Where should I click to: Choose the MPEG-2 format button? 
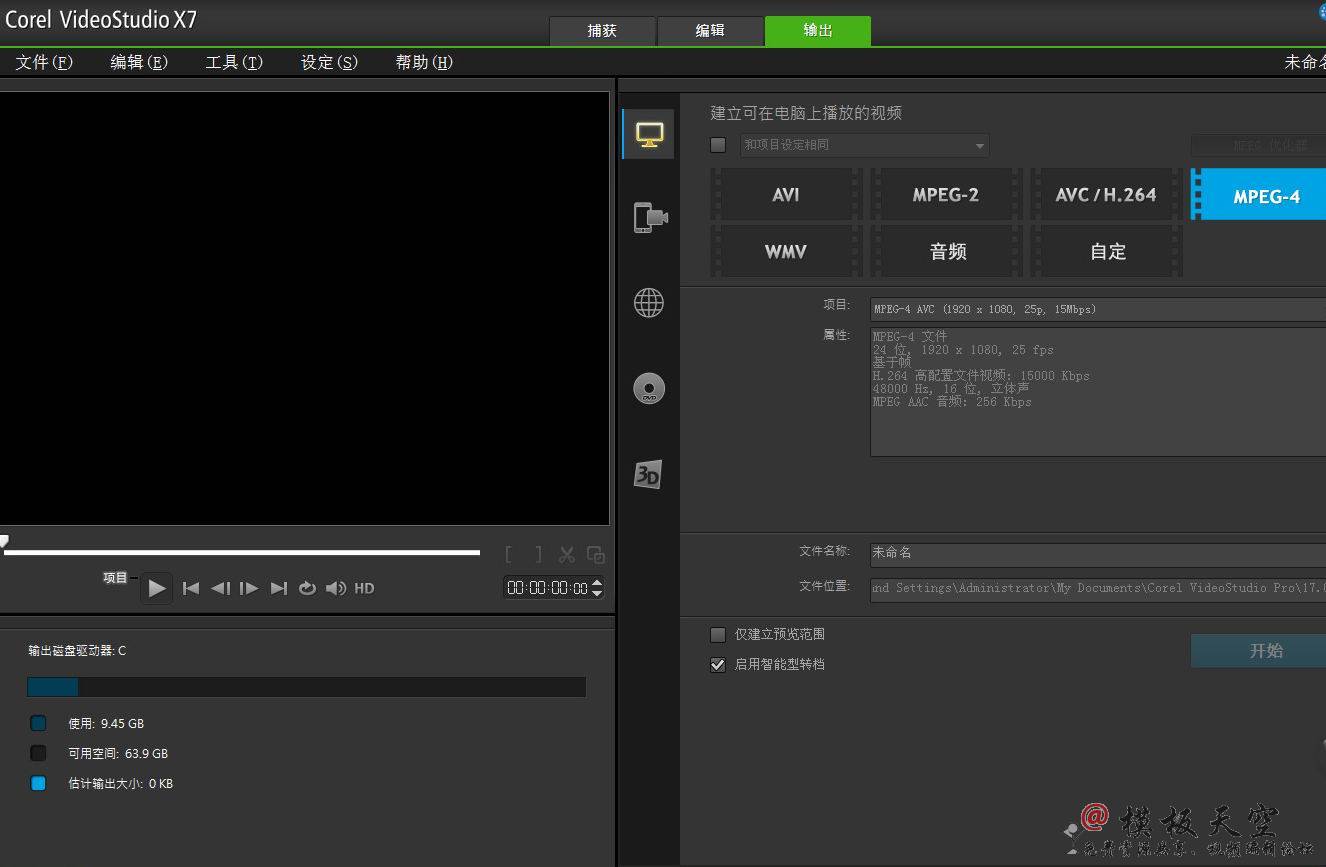click(946, 195)
